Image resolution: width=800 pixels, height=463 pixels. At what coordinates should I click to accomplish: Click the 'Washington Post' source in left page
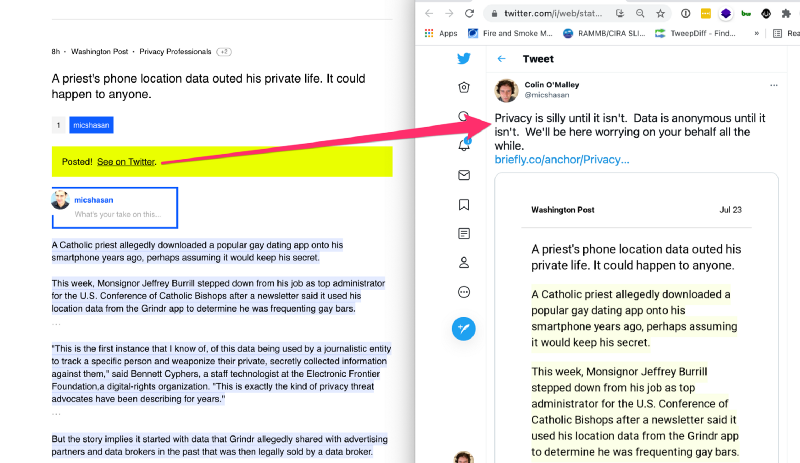pyautogui.click(x=99, y=52)
